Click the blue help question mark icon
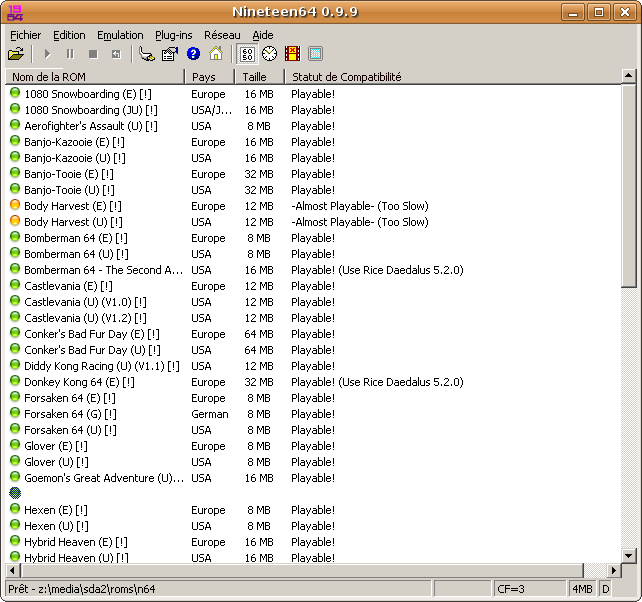 tap(193, 54)
